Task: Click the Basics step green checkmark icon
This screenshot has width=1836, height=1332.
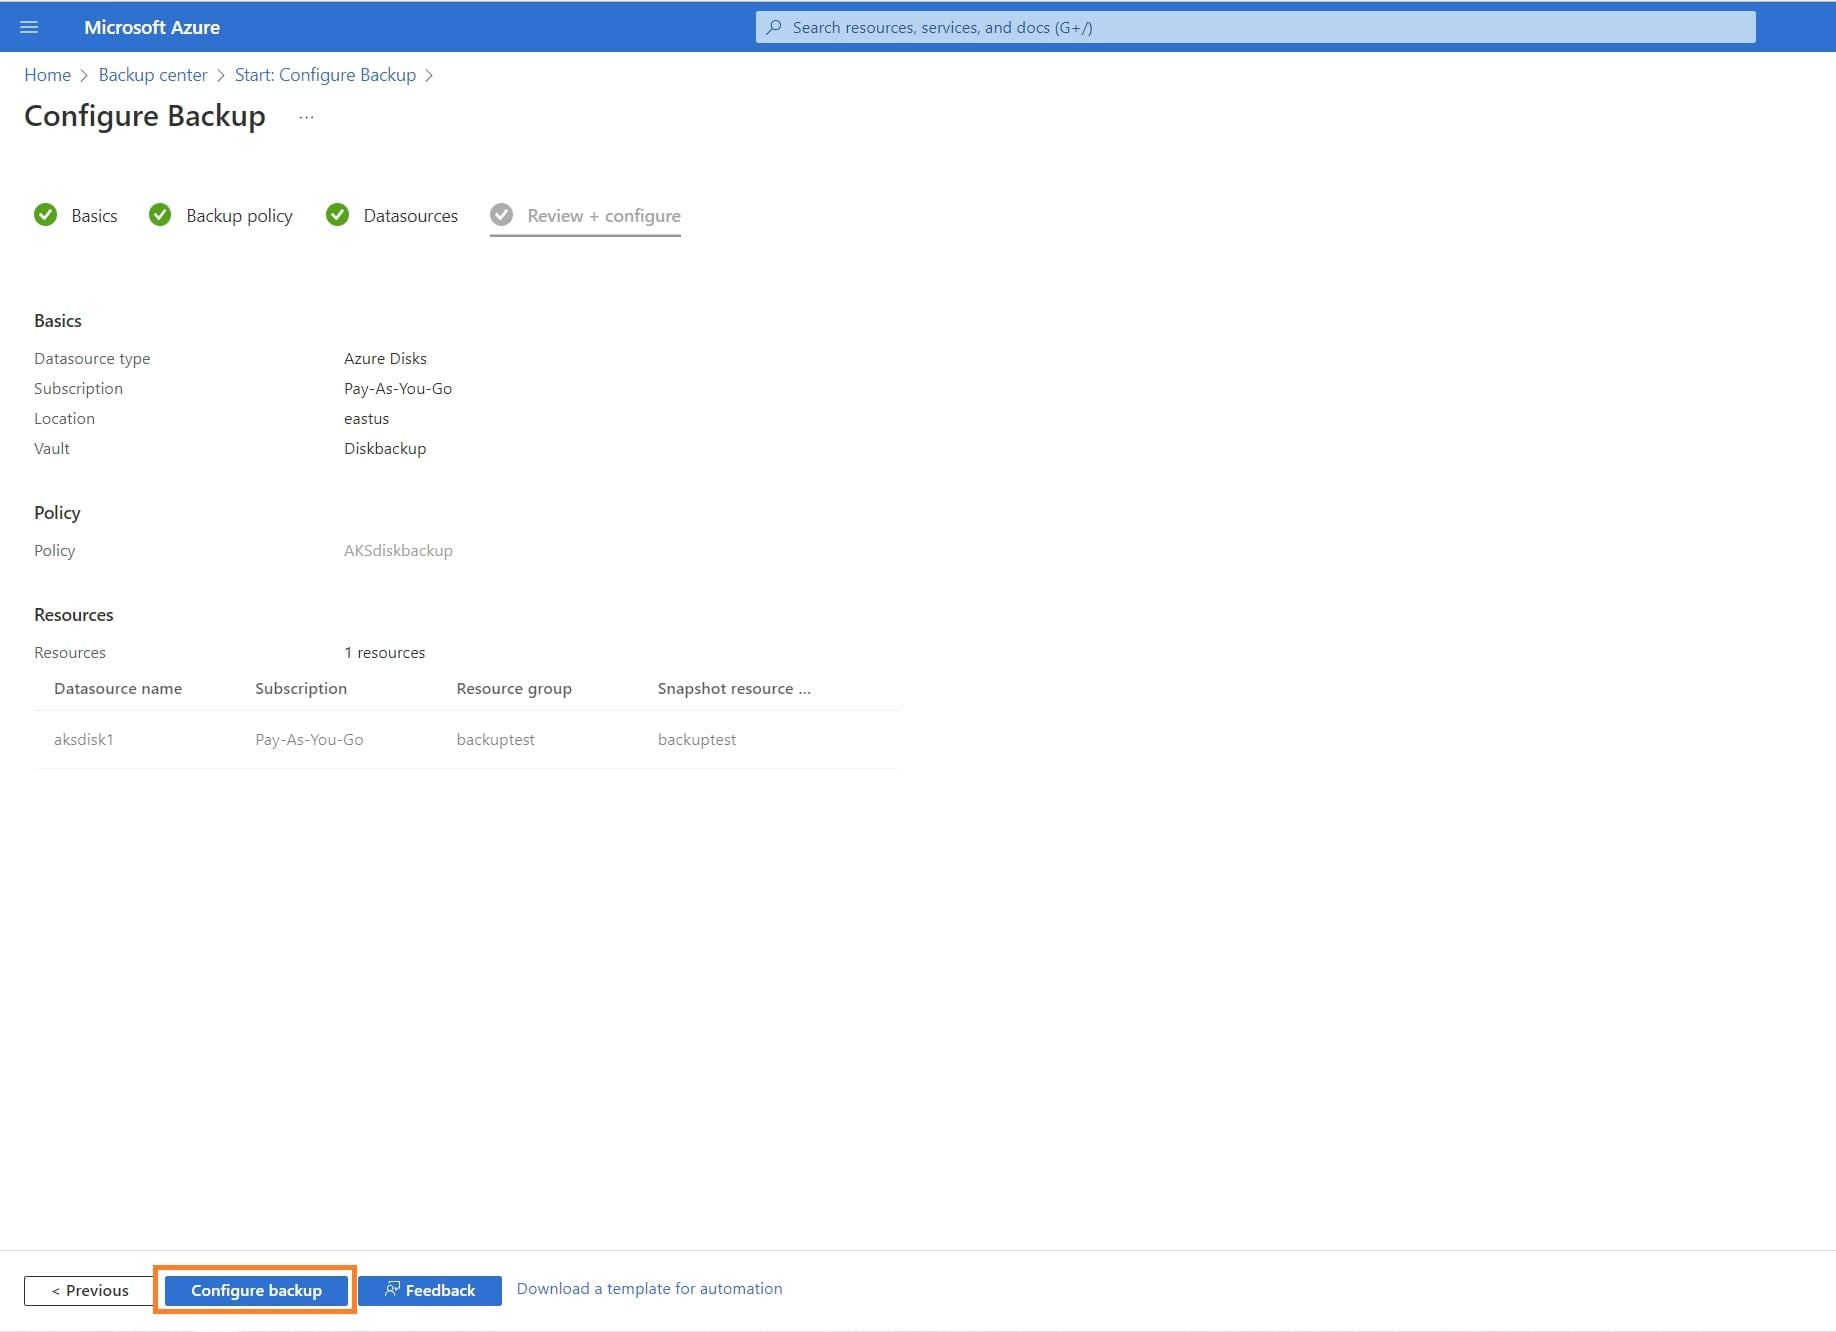Action: click(46, 215)
